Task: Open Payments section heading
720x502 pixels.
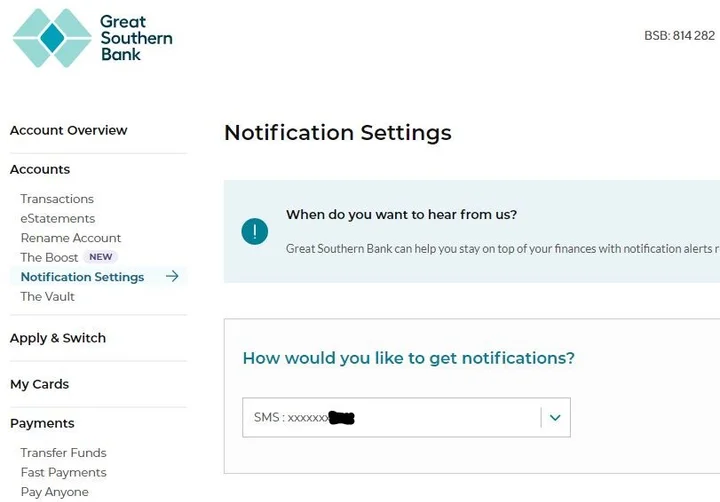Action: (42, 423)
